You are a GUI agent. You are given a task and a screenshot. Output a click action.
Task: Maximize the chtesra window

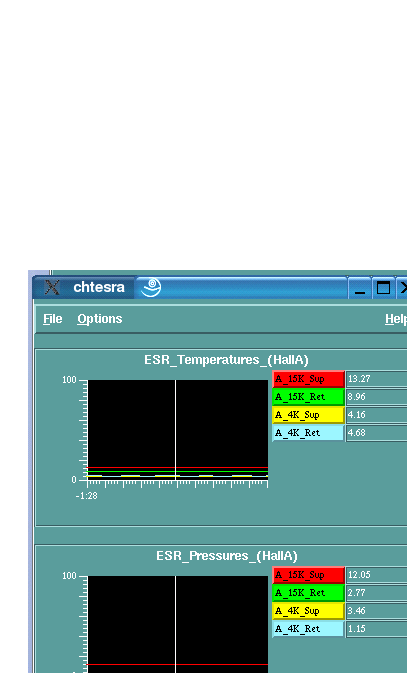tap(383, 288)
